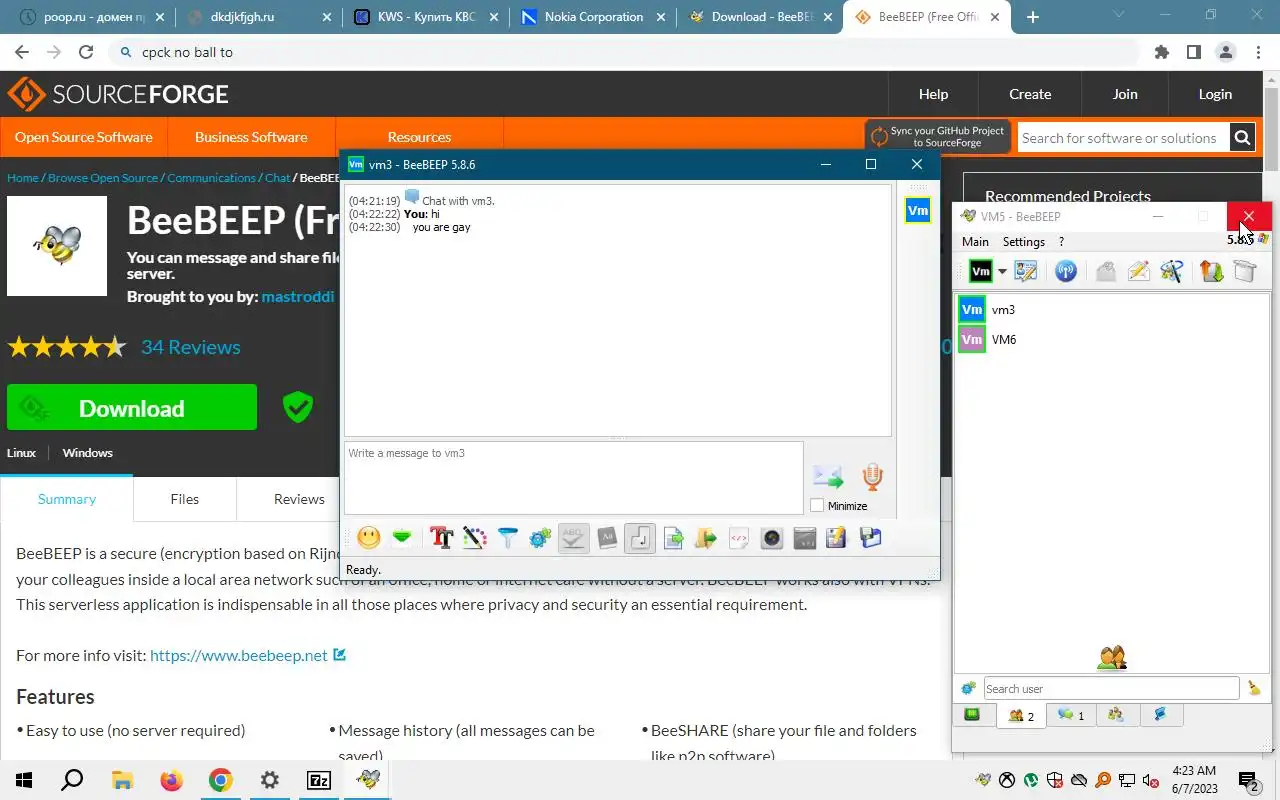1280x800 pixels.
Task: Click the camera screenshot icon in chat toolbar
Action: [x=772, y=538]
